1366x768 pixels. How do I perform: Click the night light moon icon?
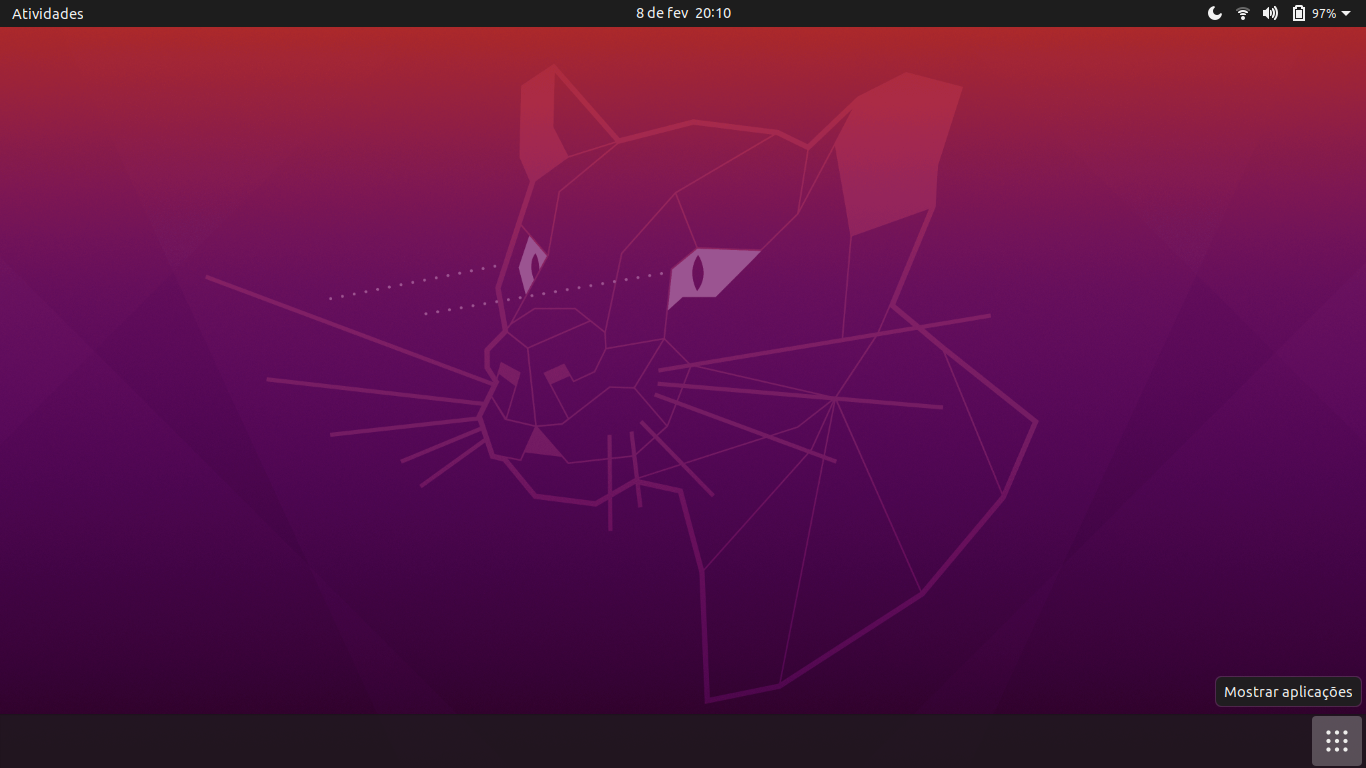(1215, 13)
